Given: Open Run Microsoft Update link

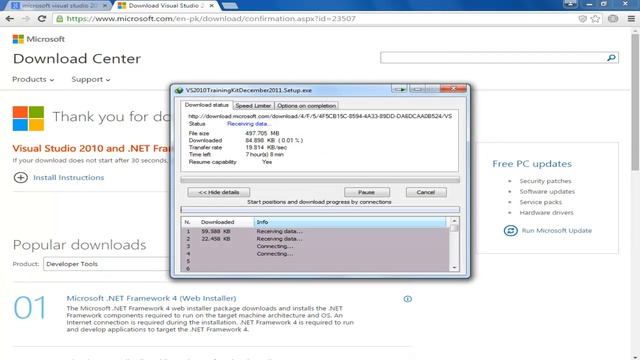Looking at the screenshot, I should click(556, 231).
